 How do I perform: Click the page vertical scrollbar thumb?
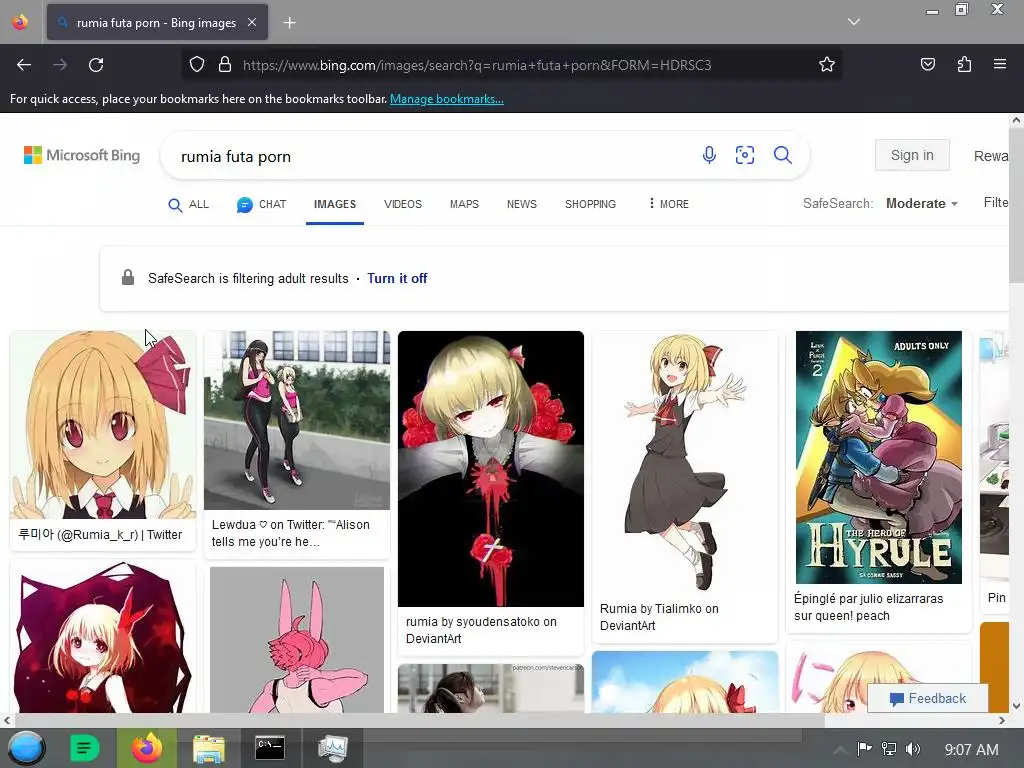coord(1016,206)
